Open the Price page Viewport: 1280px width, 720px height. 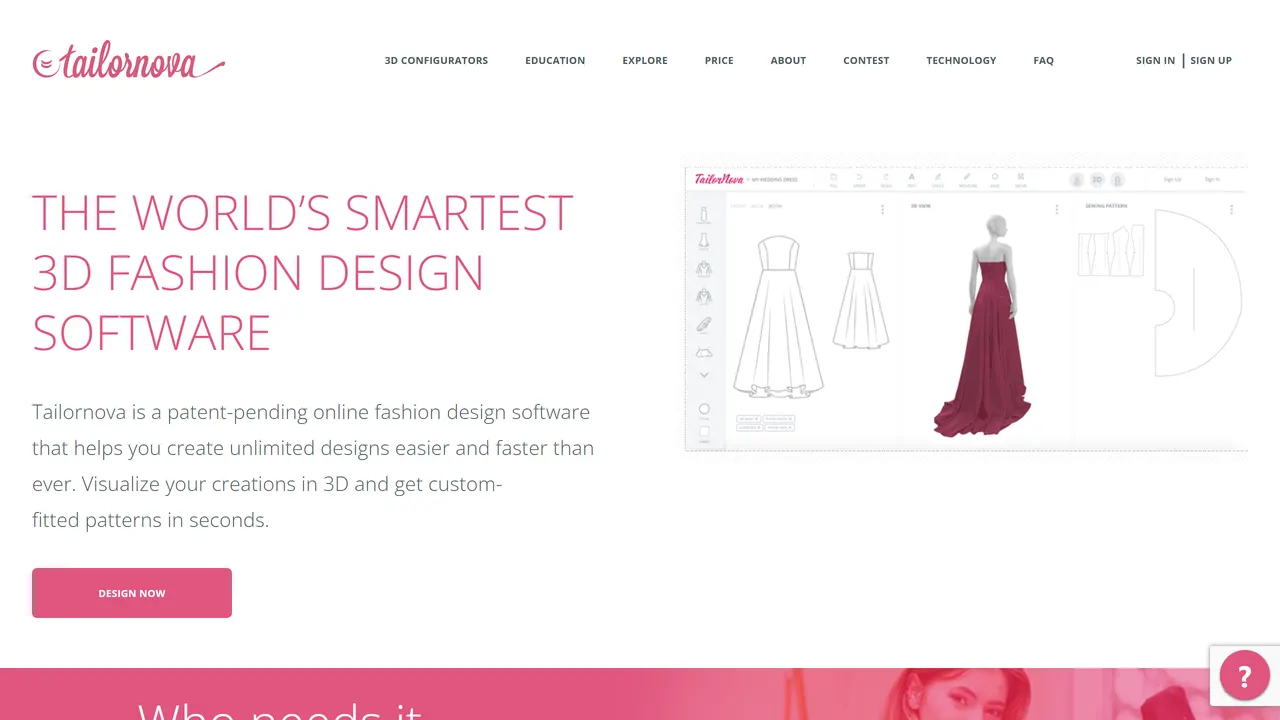pos(719,61)
